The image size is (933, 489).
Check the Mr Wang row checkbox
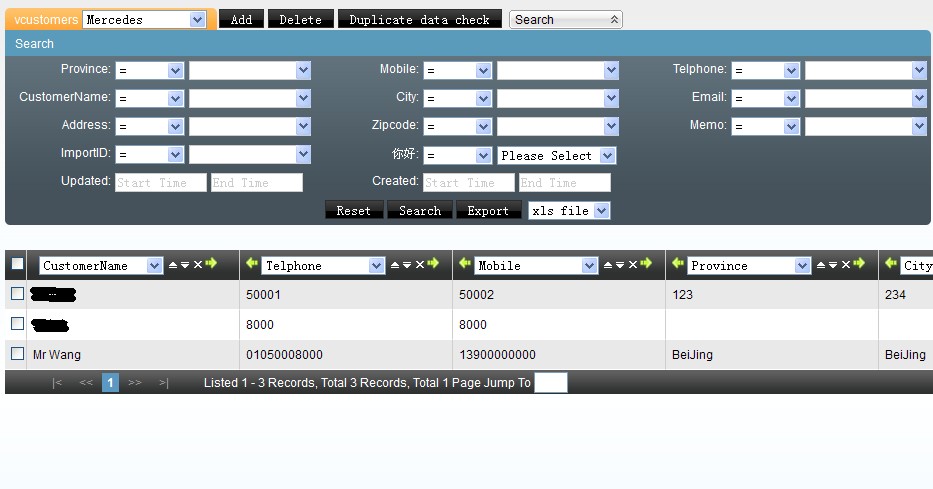tap(17, 354)
